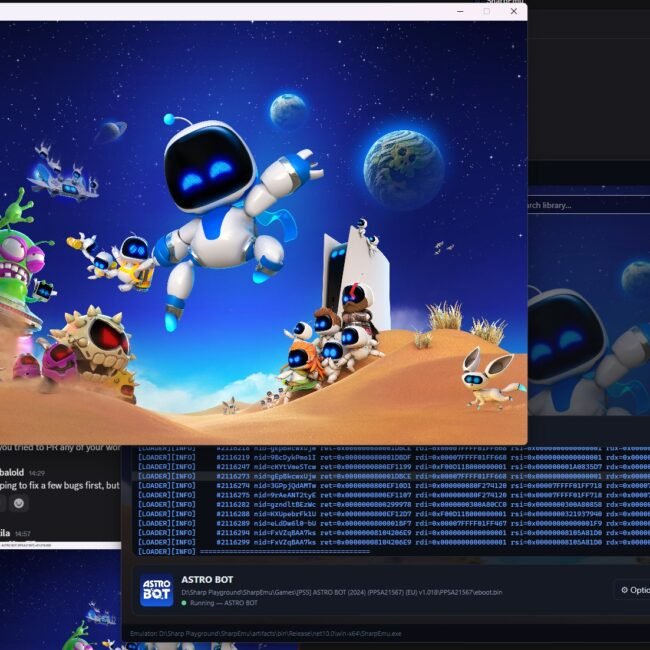Open the blurred Astro Bot cover in library
Screen dimensions: 650x650
589,315
